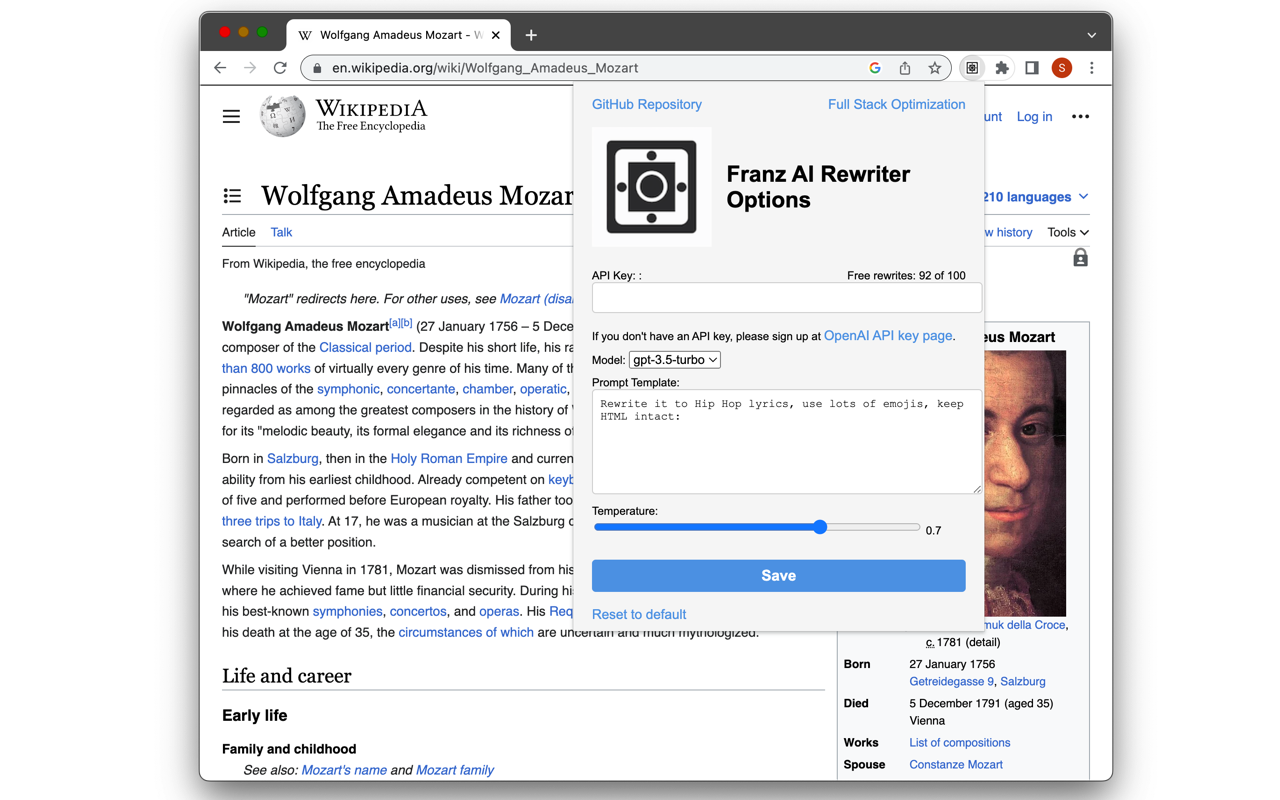Open the tab search chevron
Viewport: 1280px width, 800px height.
[1092, 35]
